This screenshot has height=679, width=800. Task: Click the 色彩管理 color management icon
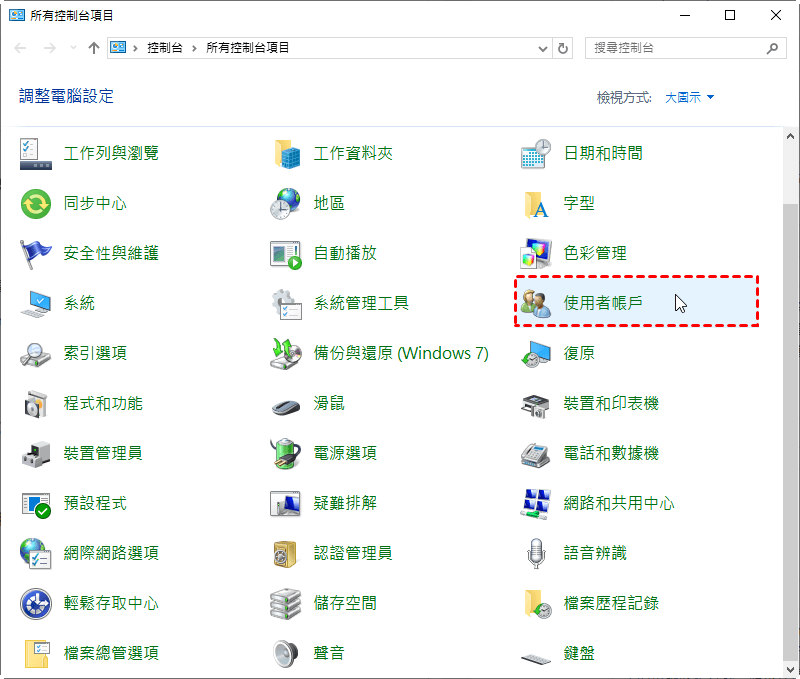click(x=536, y=253)
